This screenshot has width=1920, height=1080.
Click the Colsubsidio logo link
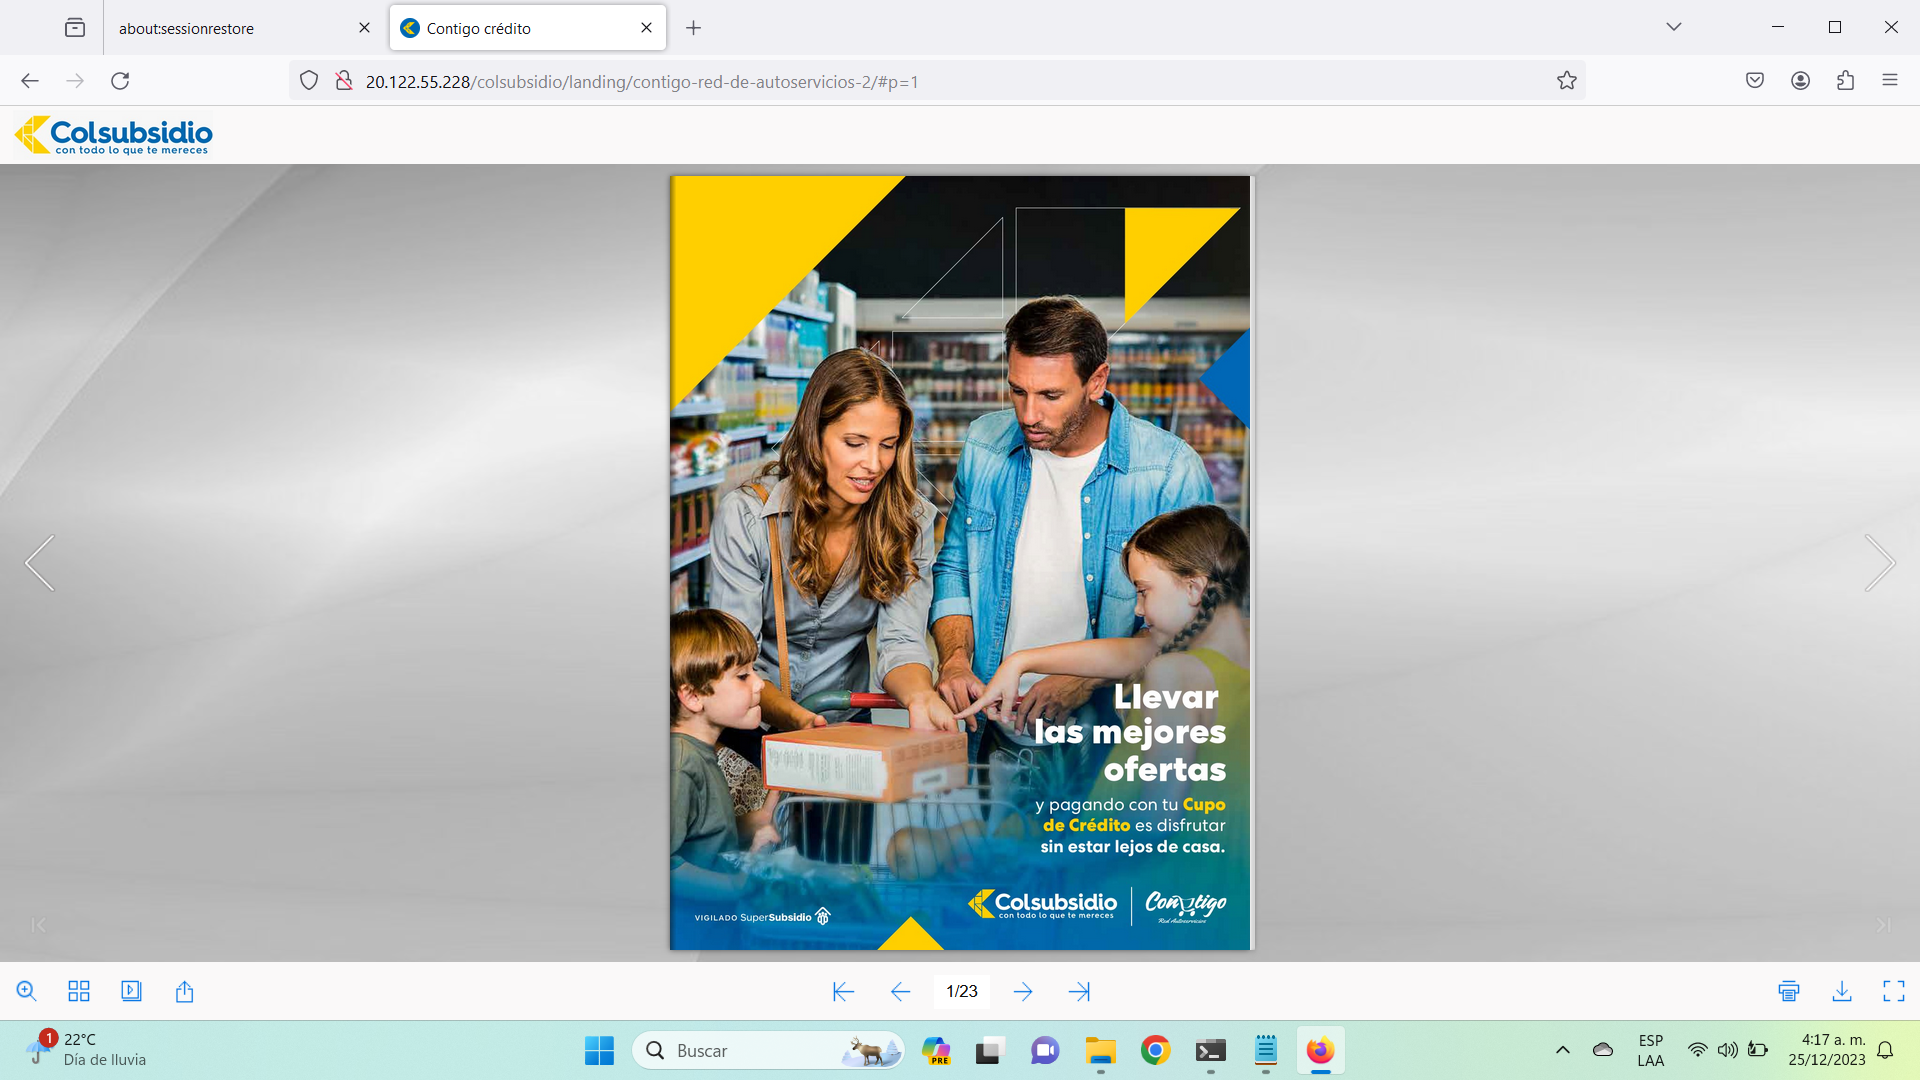114,135
